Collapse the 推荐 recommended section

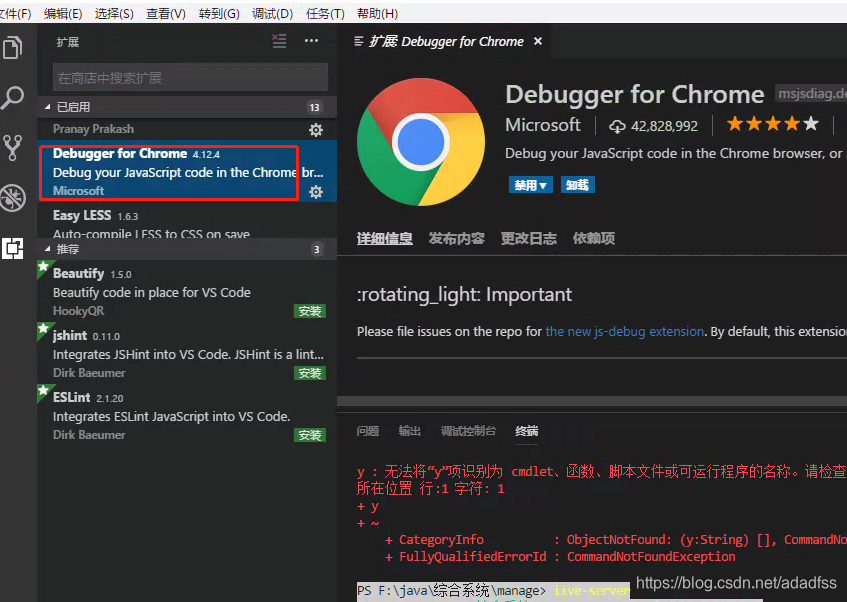click(187, 249)
